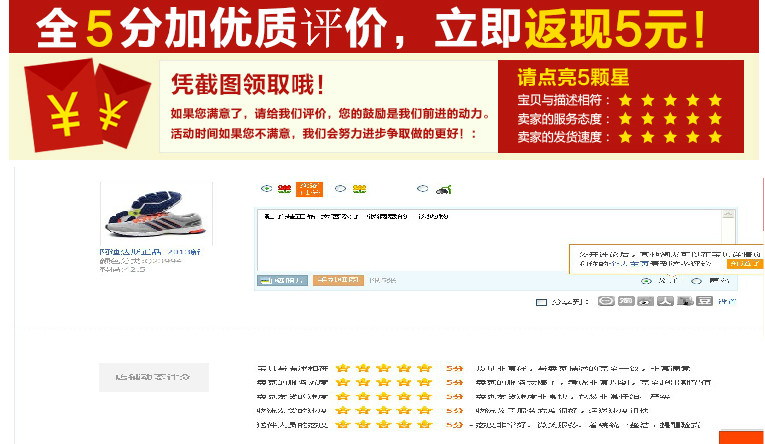Open the blue Adidas product title link
The image size is (765, 444).
[150, 252]
